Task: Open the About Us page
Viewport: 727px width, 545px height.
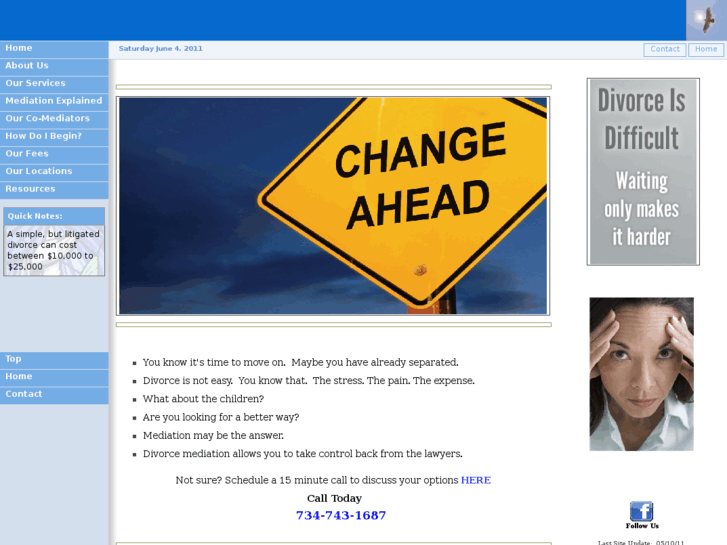Action: tap(54, 66)
